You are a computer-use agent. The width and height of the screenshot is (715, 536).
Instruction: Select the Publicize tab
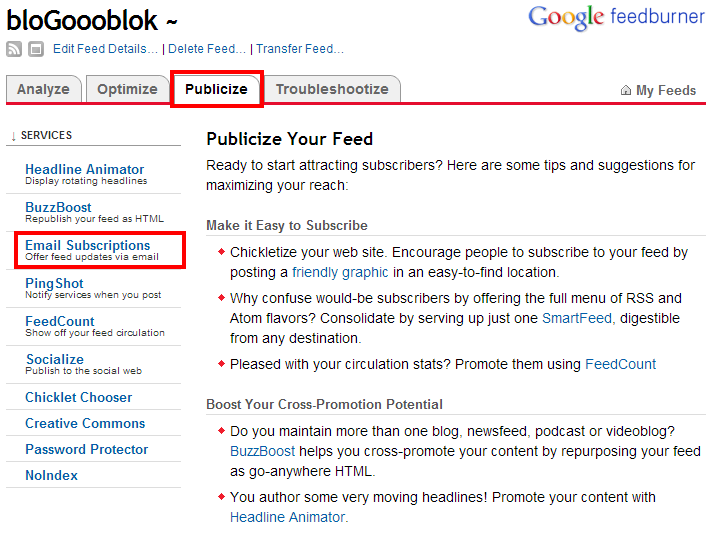tap(217, 89)
